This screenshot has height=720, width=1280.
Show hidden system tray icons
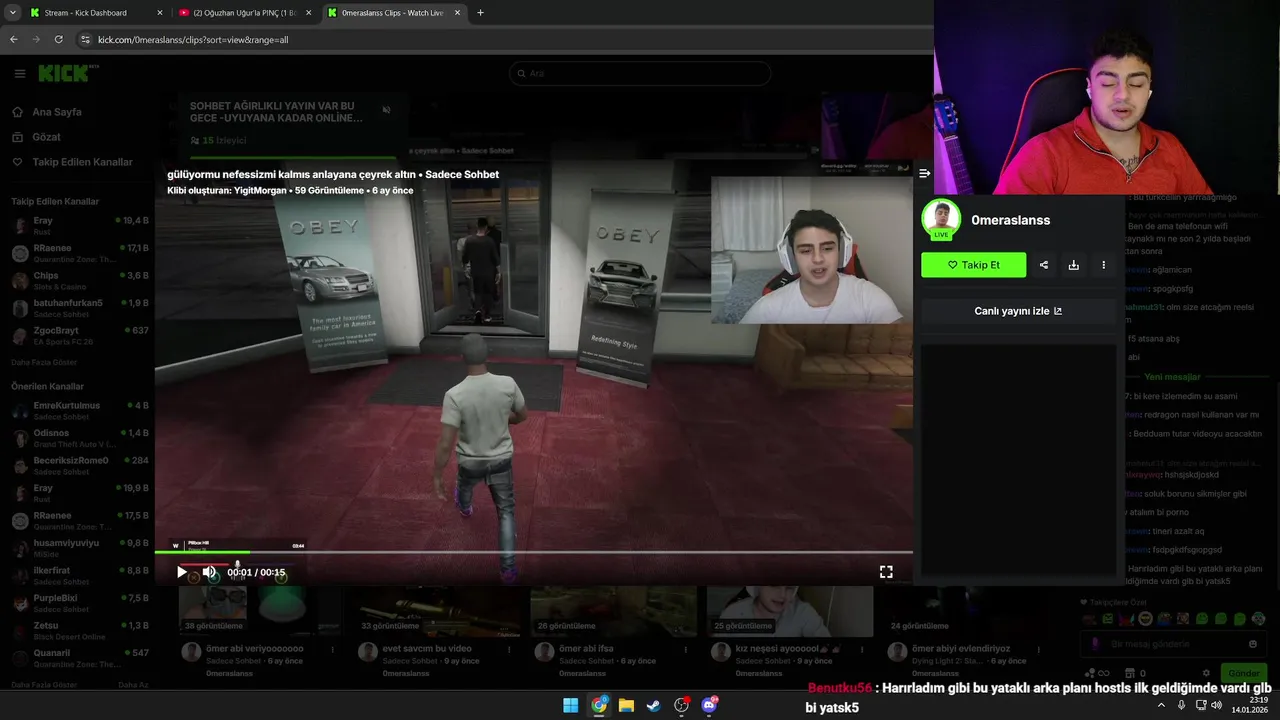pyautogui.click(x=1161, y=705)
